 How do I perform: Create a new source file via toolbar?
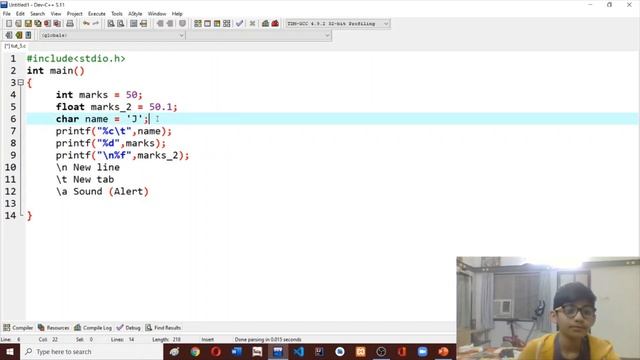(9, 24)
